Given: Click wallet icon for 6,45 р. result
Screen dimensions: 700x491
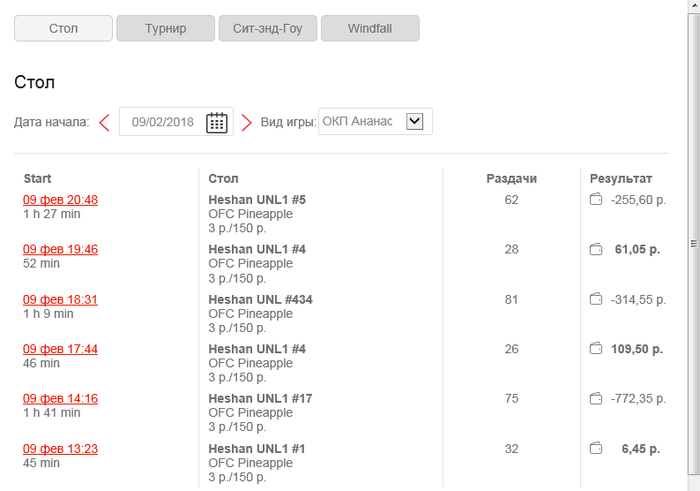Looking at the screenshot, I should pyautogui.click(x=596, y=449).
